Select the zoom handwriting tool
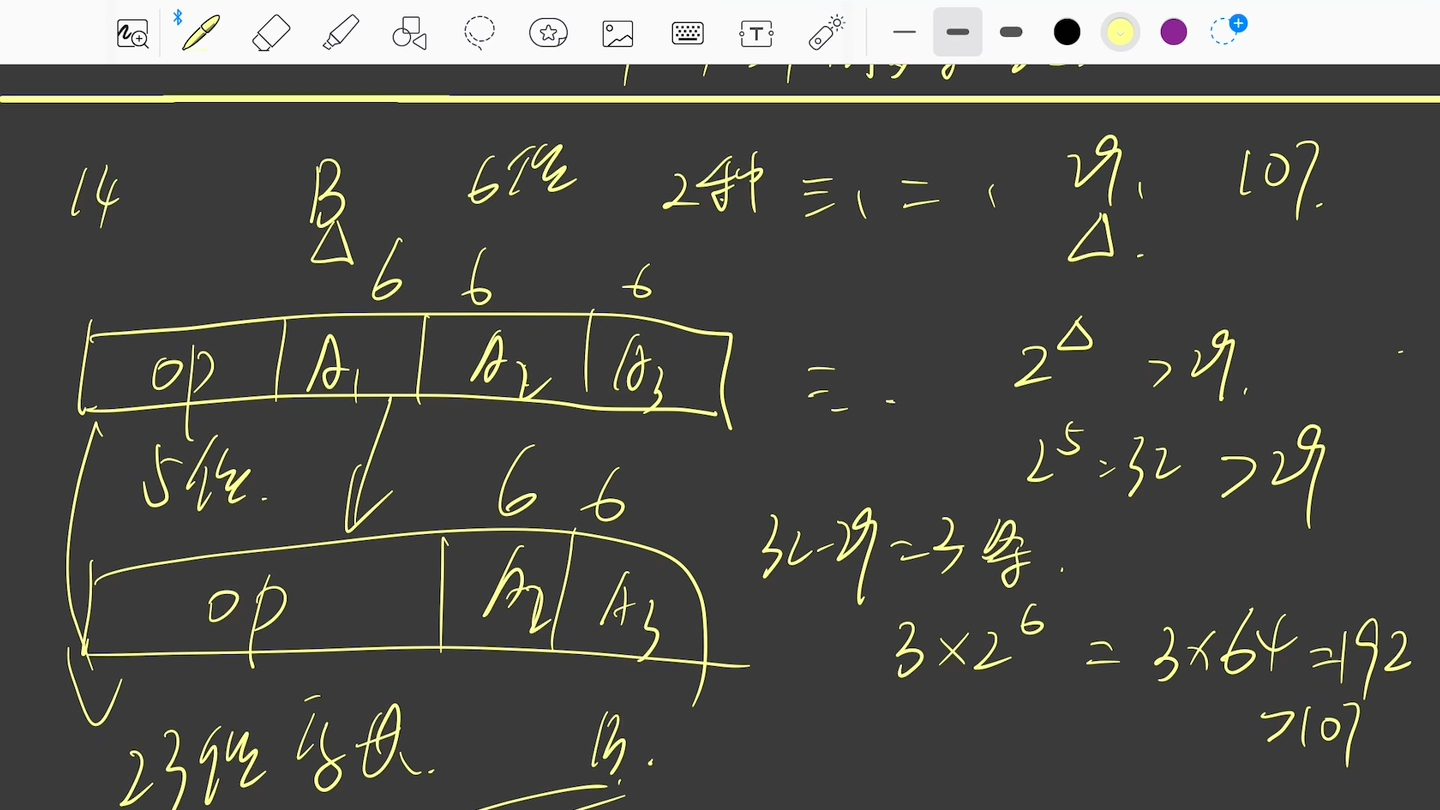Image resolution: width=1440 pixels, height=810 pixels. (133, 33)
